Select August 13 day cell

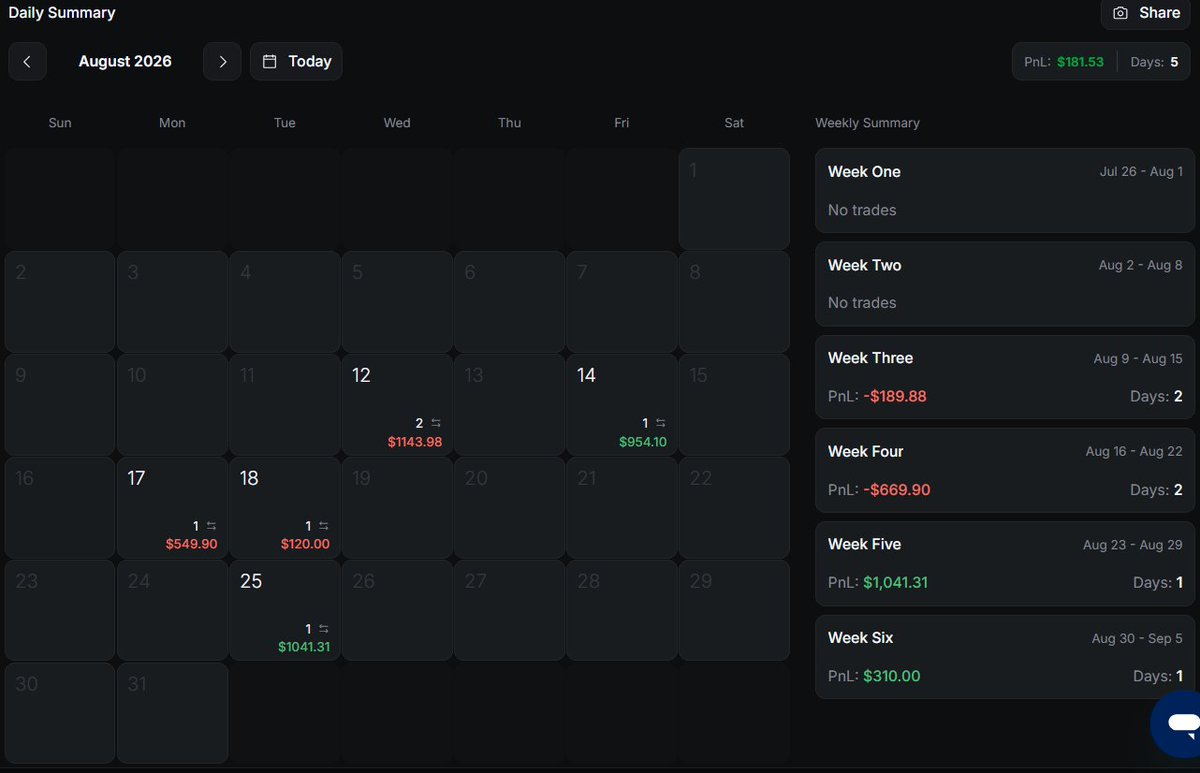click(x=509, y=405)
